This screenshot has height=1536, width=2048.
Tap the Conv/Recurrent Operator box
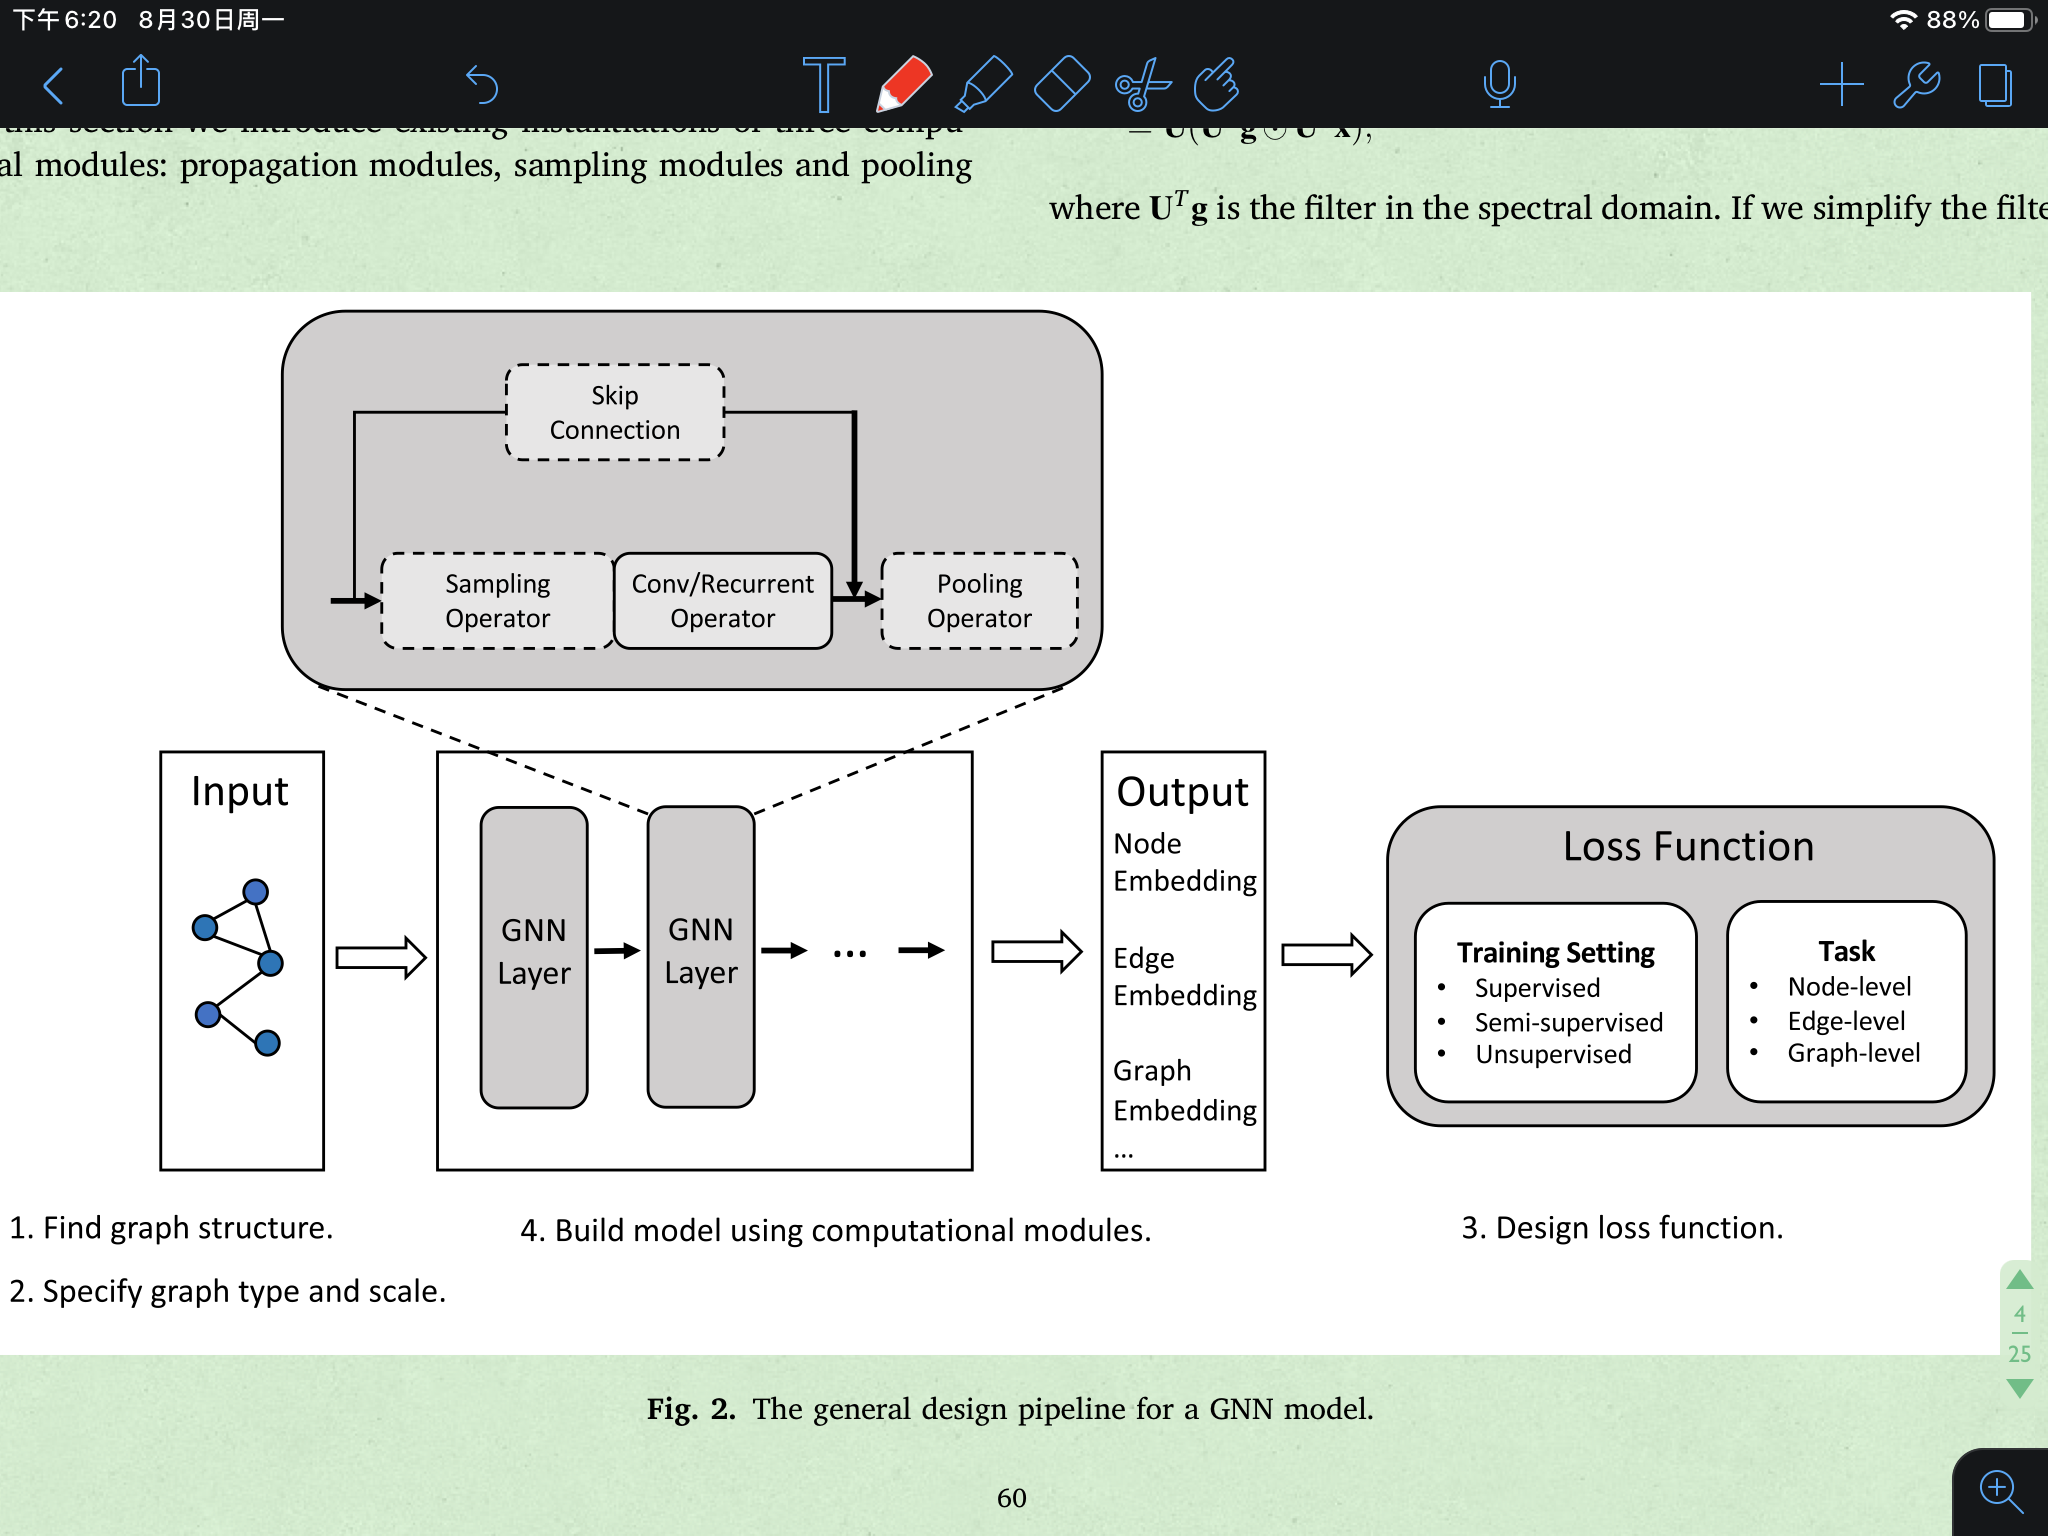[x=723, y=600]
